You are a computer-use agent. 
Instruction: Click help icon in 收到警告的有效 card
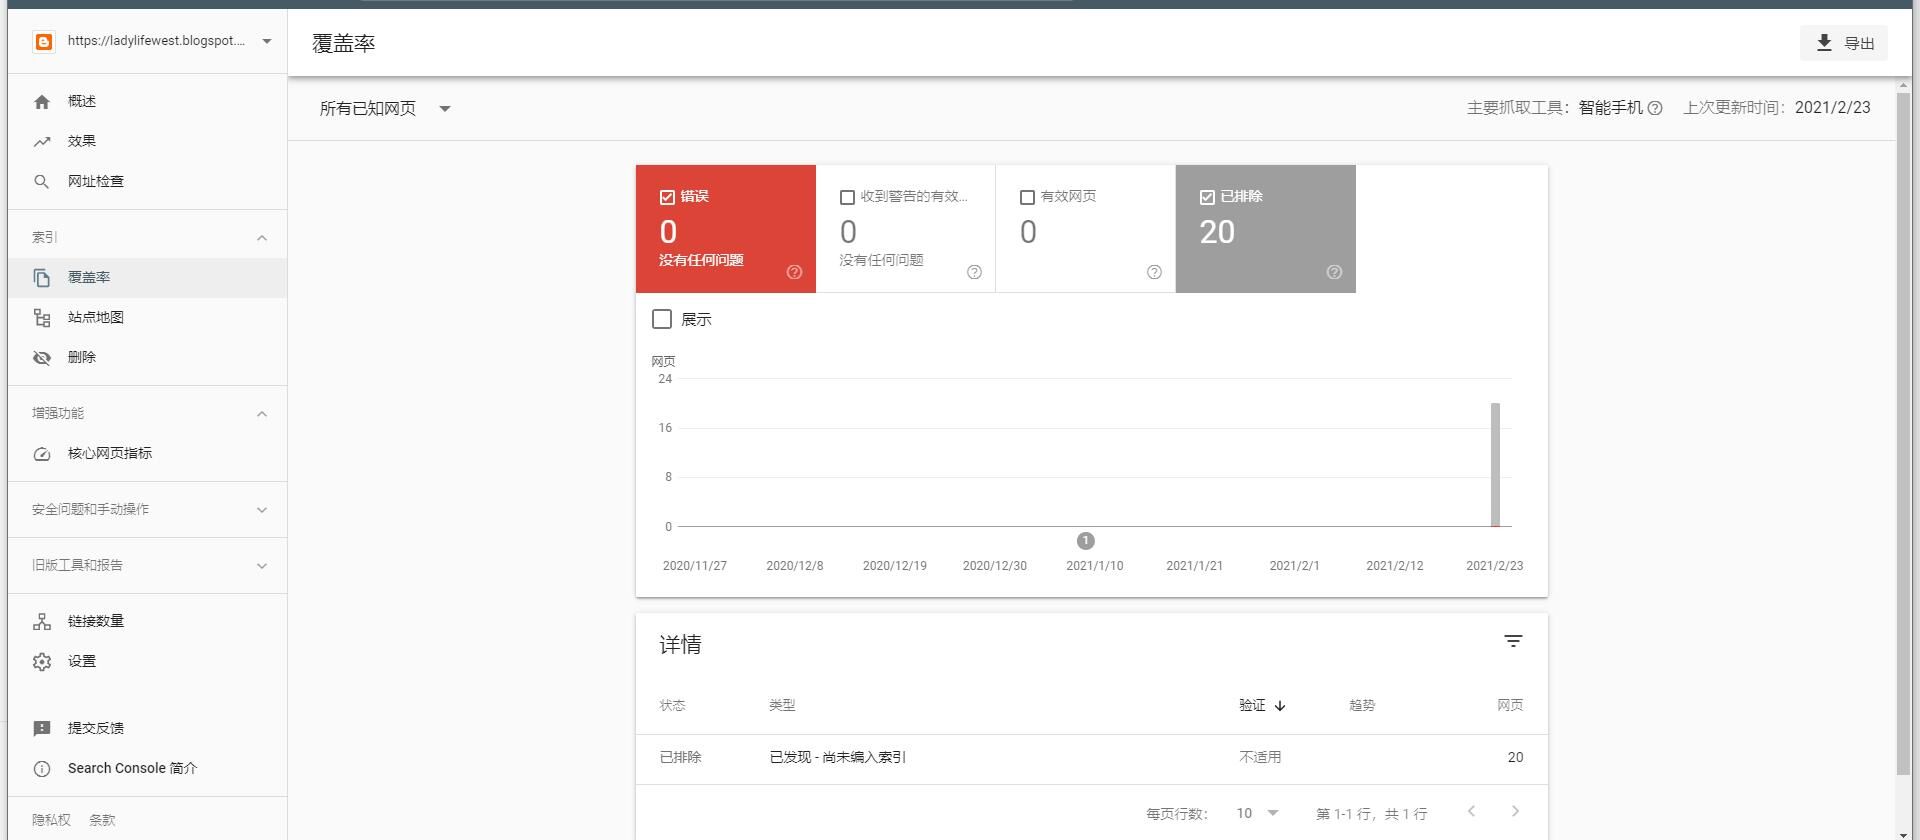tap(974, 272)
